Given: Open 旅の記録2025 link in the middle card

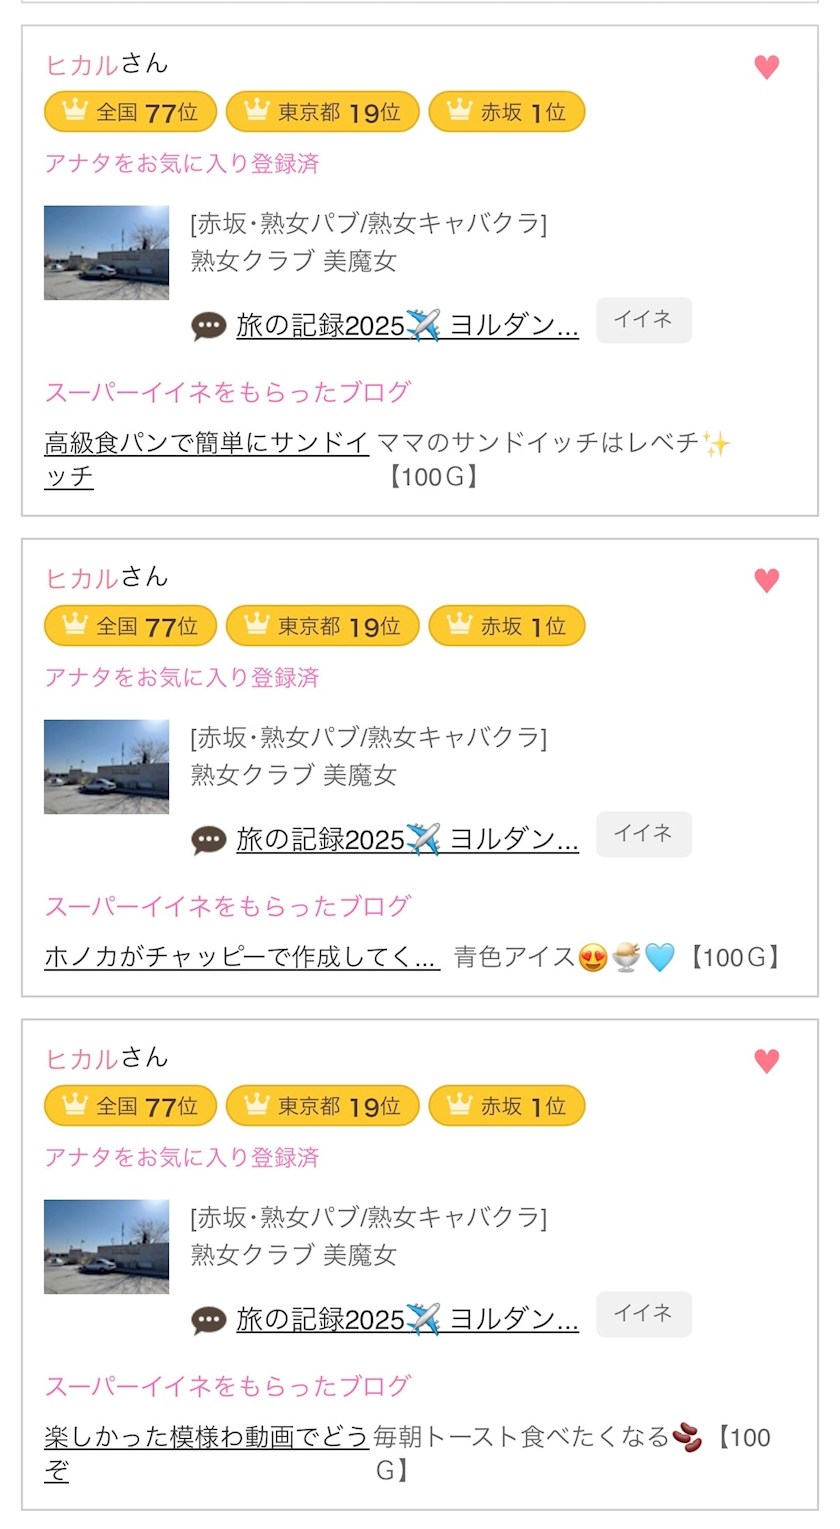Looking at the screenshot, I should coord(407,839).
